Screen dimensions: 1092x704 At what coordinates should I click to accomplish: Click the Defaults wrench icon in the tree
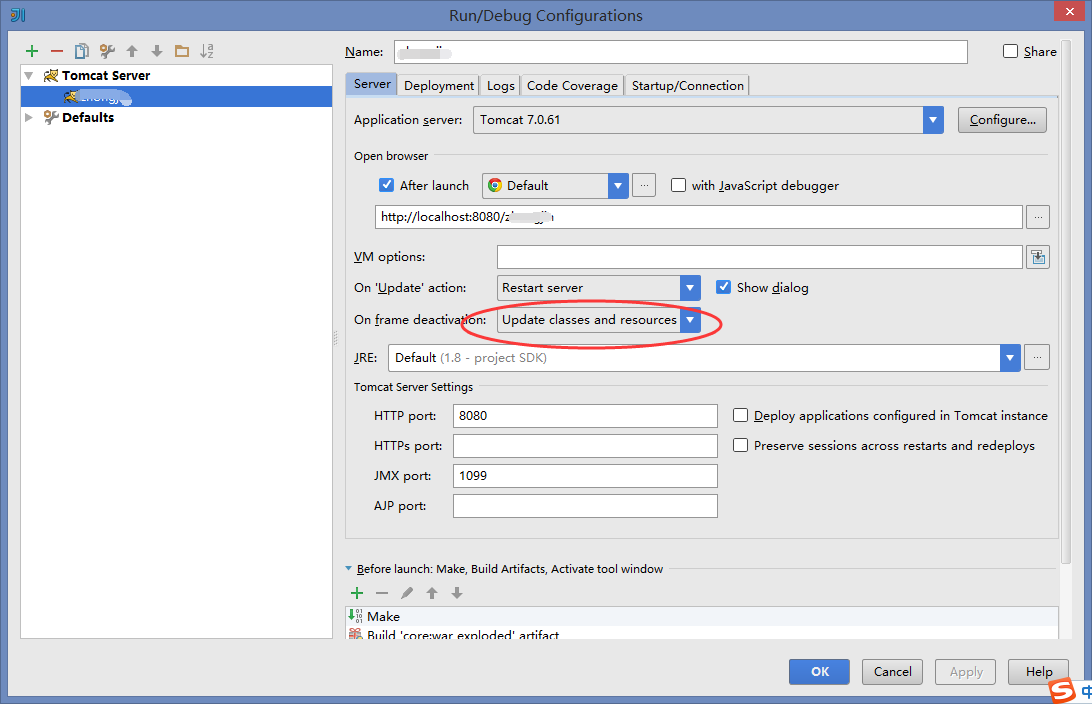(x=51, y=117)
